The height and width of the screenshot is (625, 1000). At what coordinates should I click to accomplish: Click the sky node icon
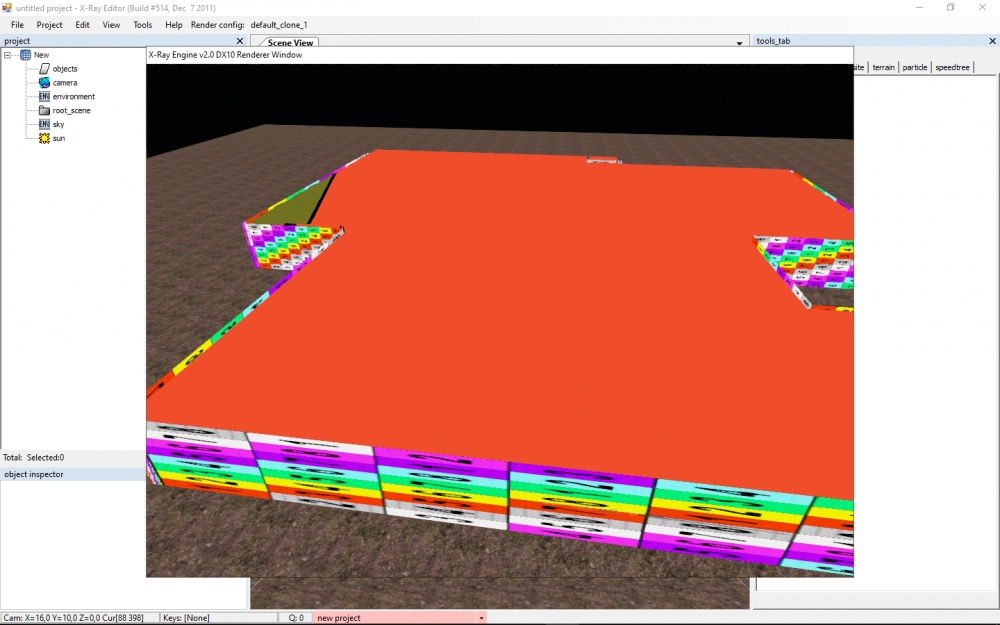coord(44,124)
